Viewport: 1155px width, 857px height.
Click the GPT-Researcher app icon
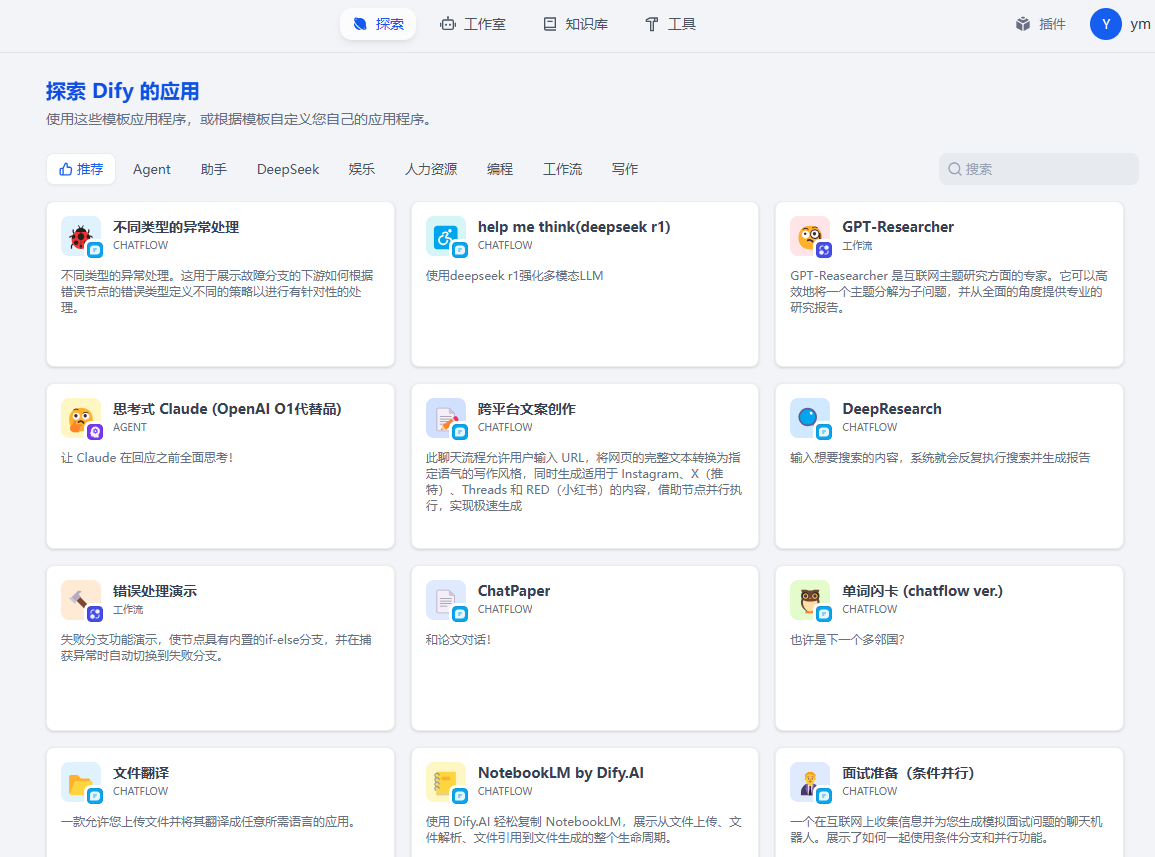click(x=810, y=236)
